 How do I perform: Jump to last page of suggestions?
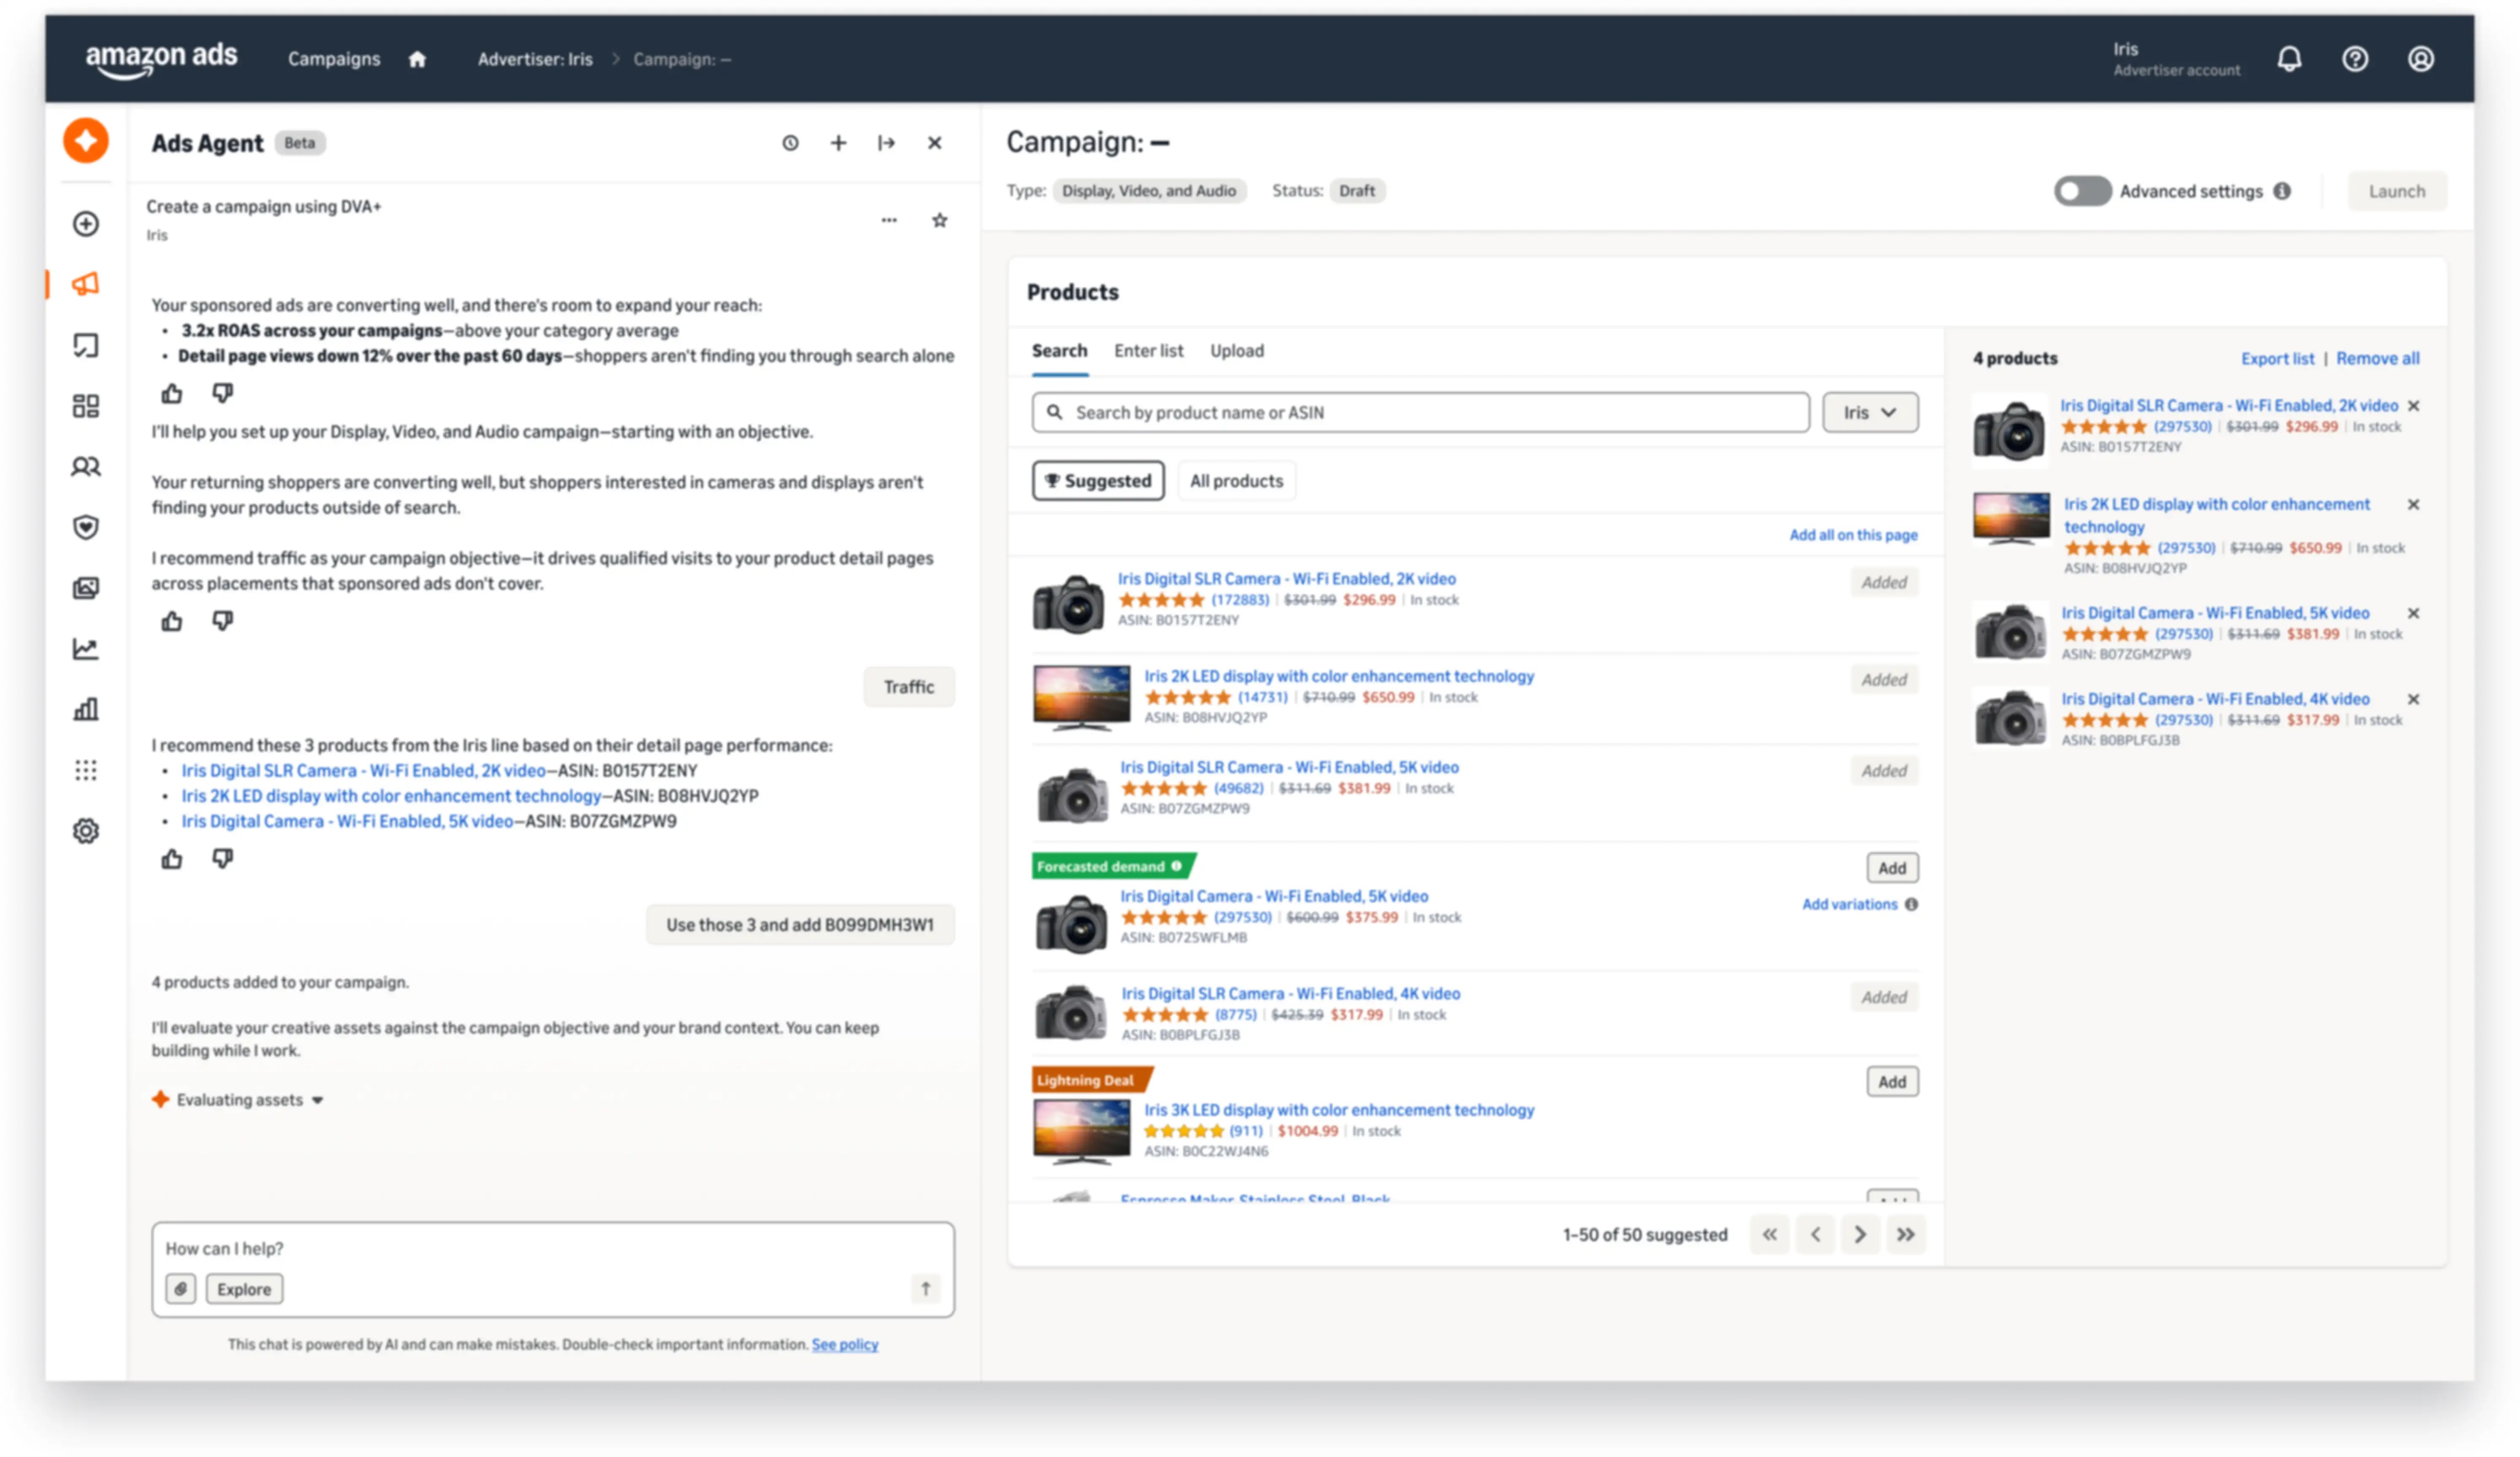click(x=1906, y=1235)
